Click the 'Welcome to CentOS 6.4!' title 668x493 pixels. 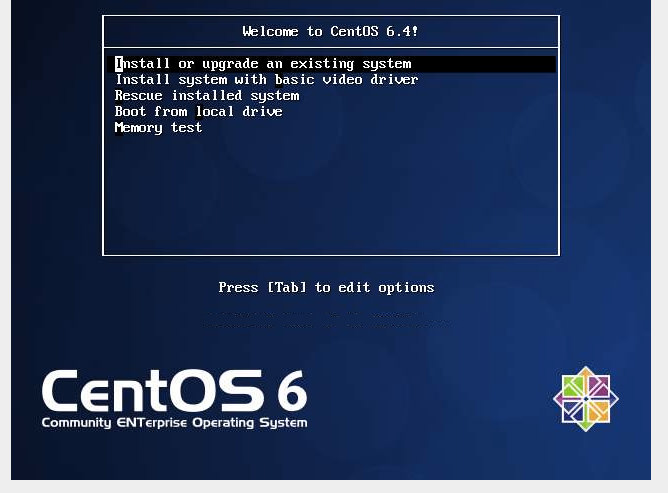pyautogui.click(x=331, y=31)
